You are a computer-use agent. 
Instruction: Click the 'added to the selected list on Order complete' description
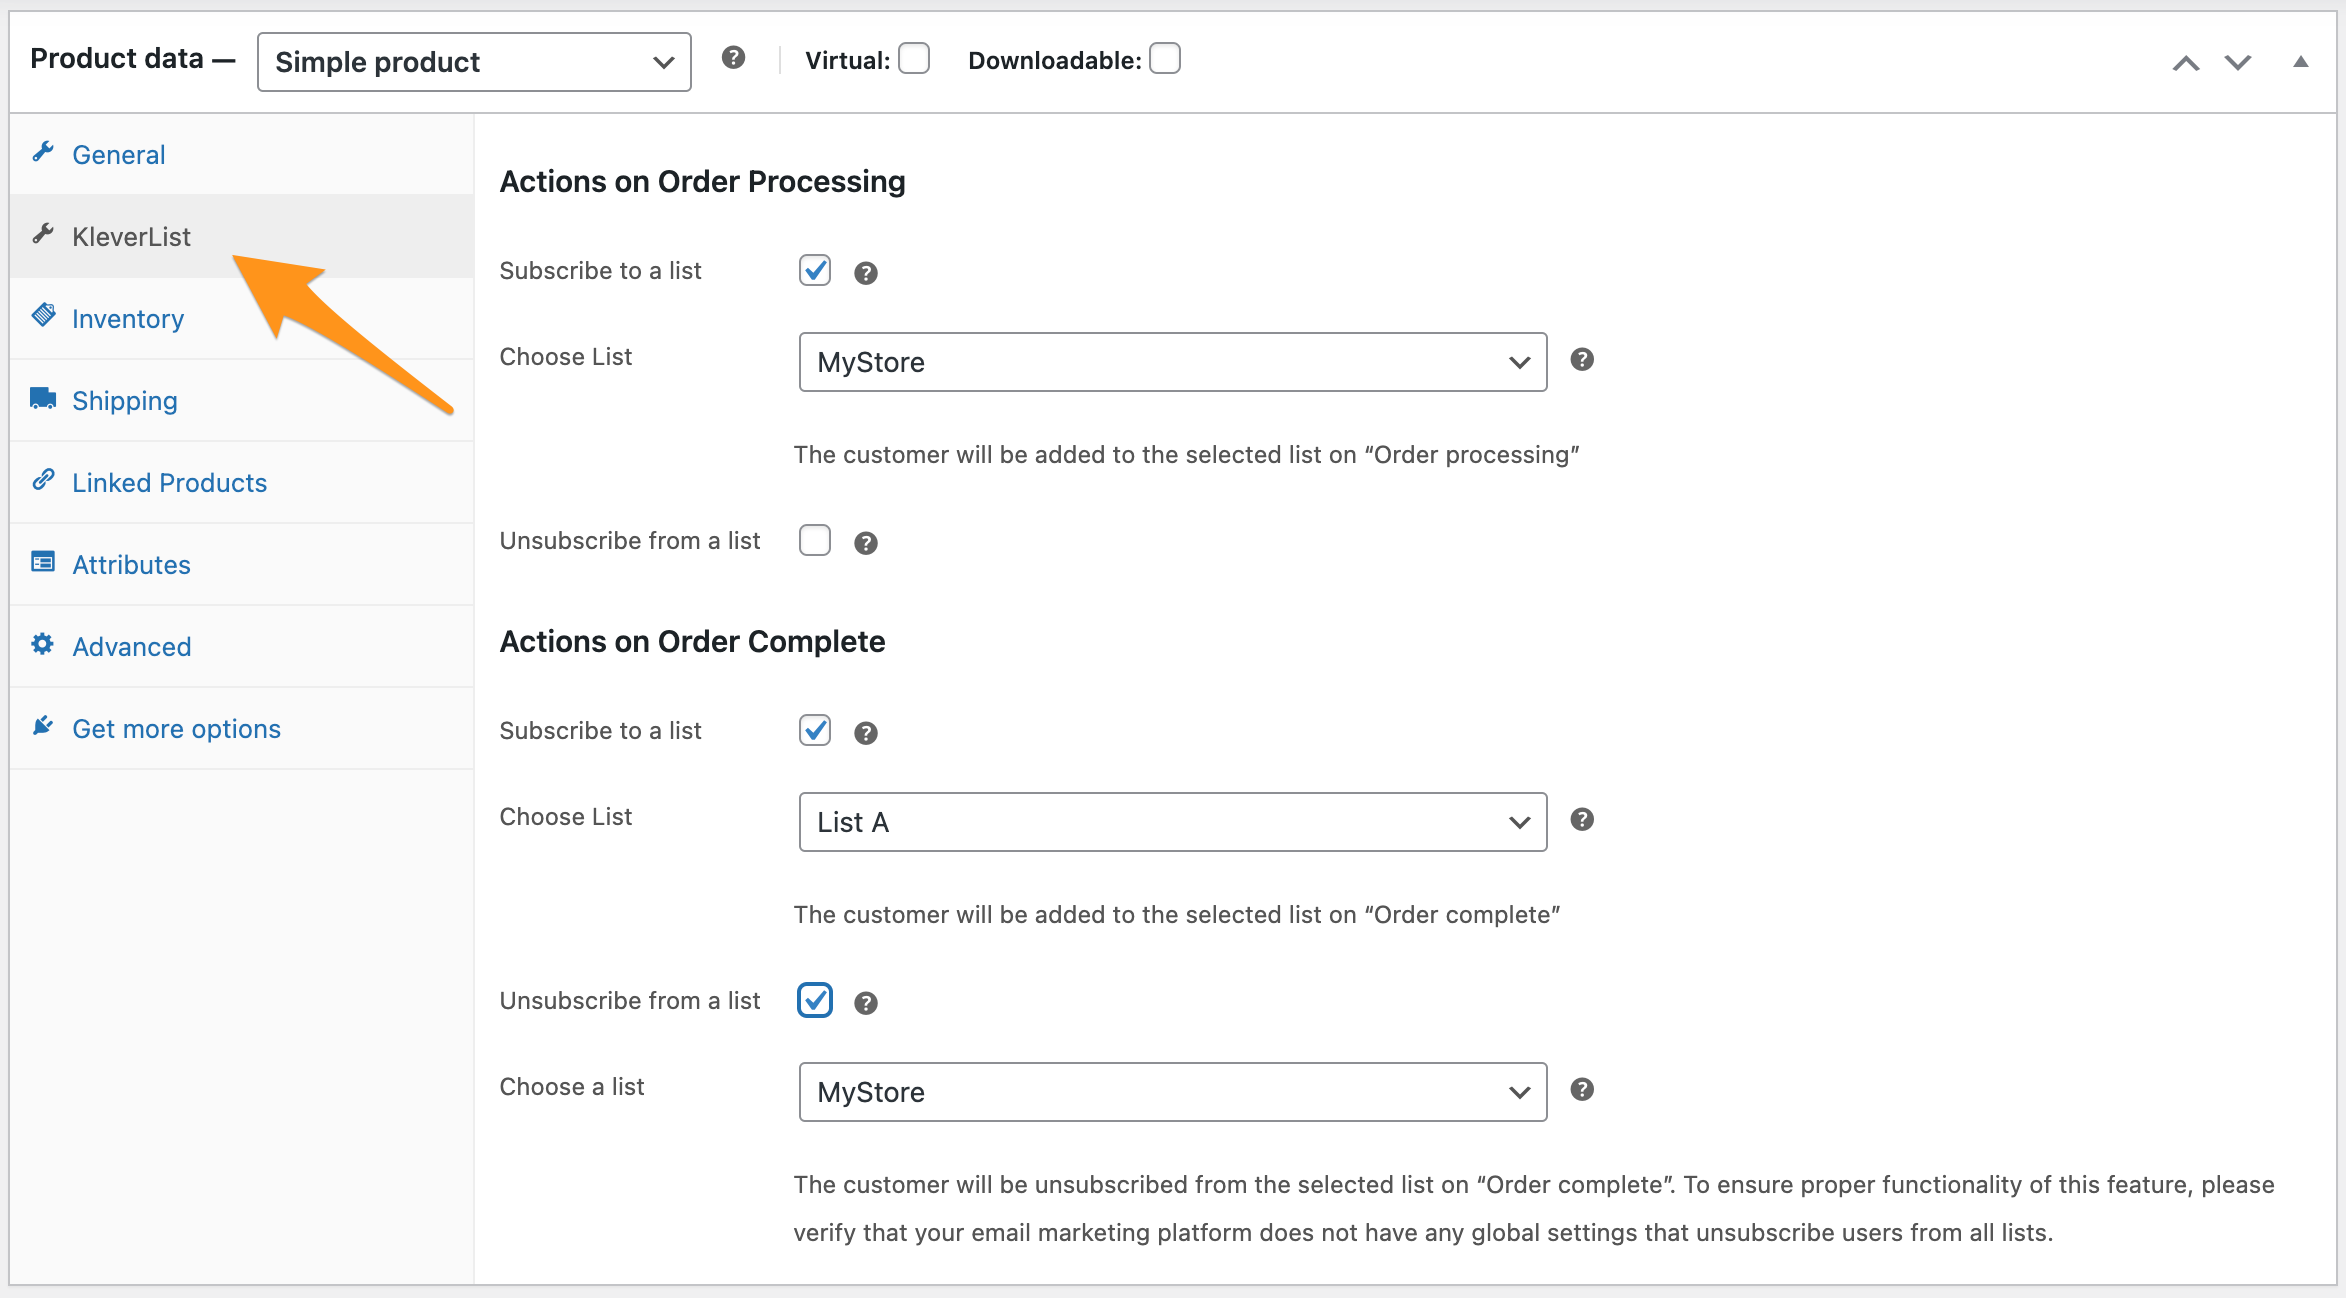coord(1177,914)
